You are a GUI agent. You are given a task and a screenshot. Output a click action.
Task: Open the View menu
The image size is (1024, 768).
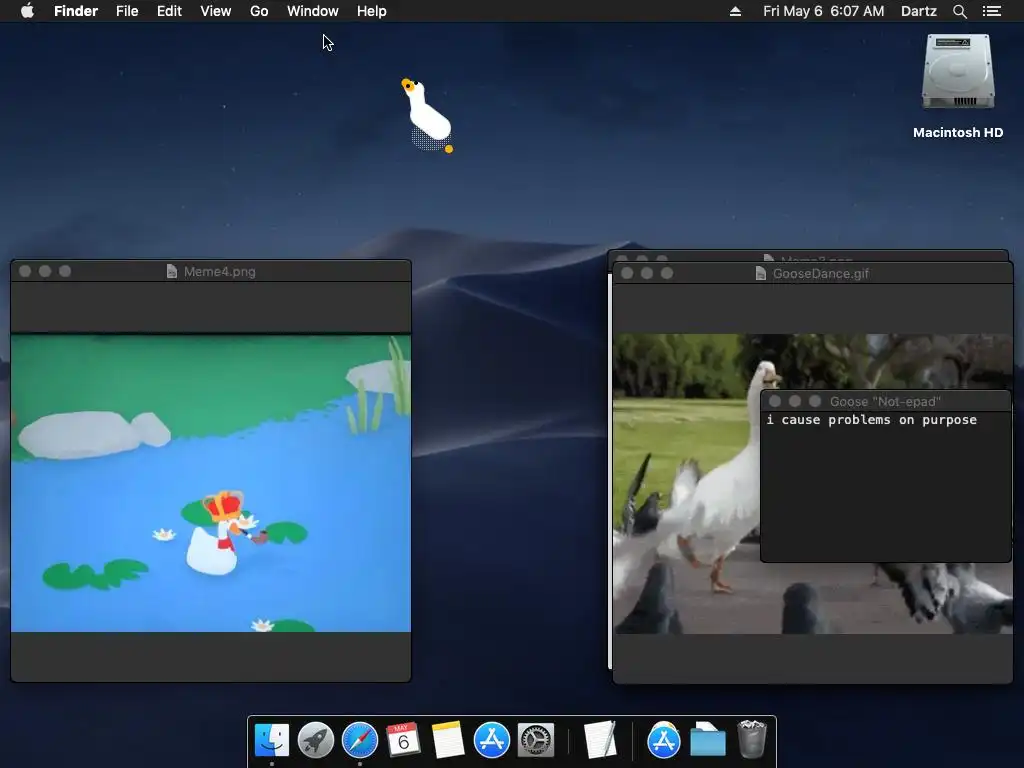point(216,11)
